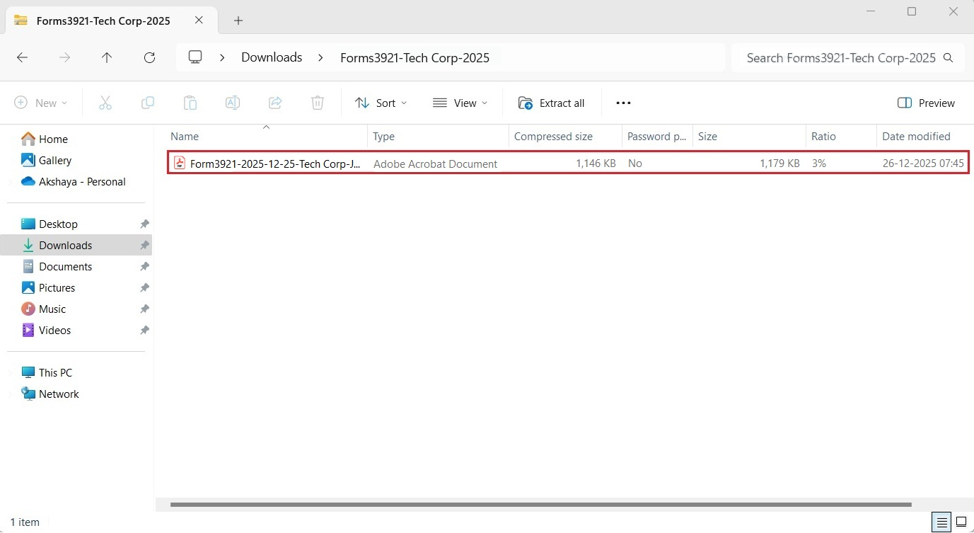The width and height of the screenshot is (974, 533).
Task: Open the New dropdown menu
Action: coord(40,103)
